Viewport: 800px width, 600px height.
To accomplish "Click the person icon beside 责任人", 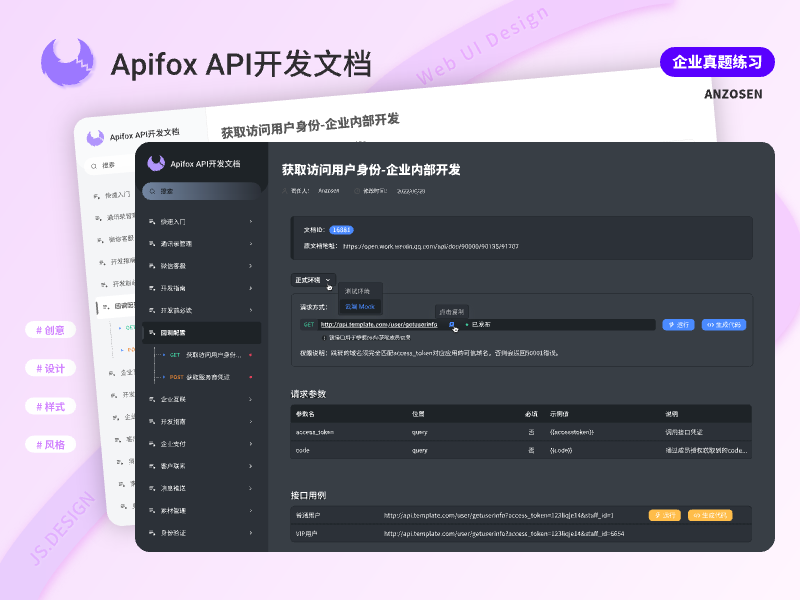I will [285, 191].
